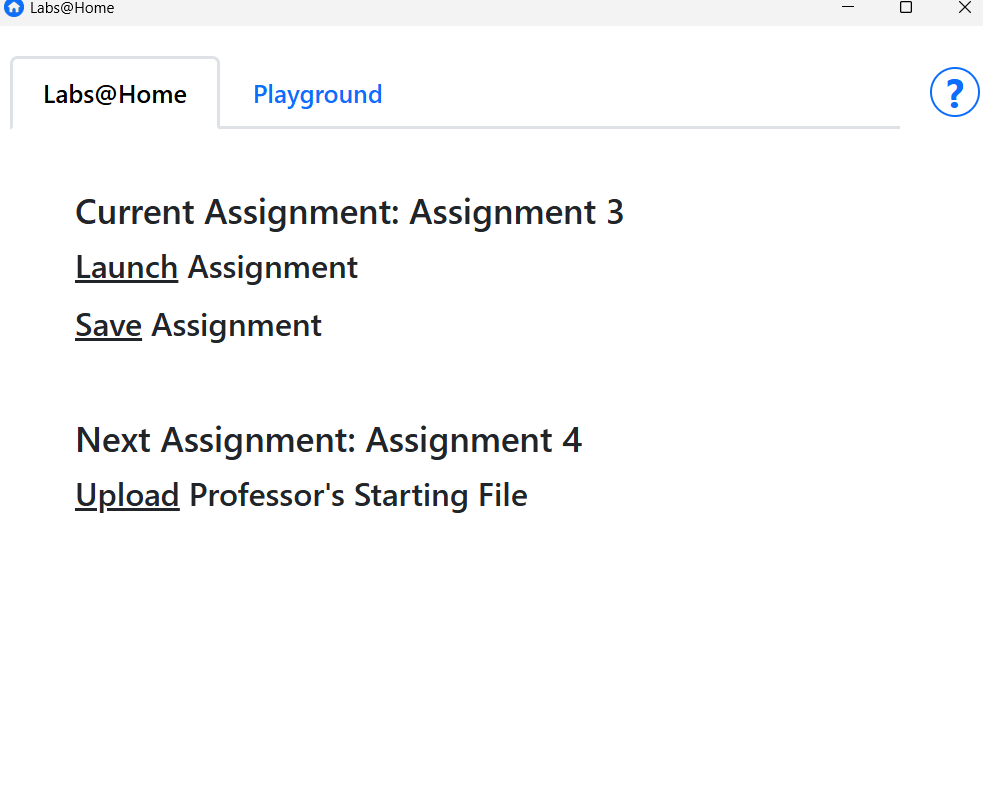Viewport: 983px width, 787px height.
Task: Switch to the Playground tab
Action: [317, 94]
